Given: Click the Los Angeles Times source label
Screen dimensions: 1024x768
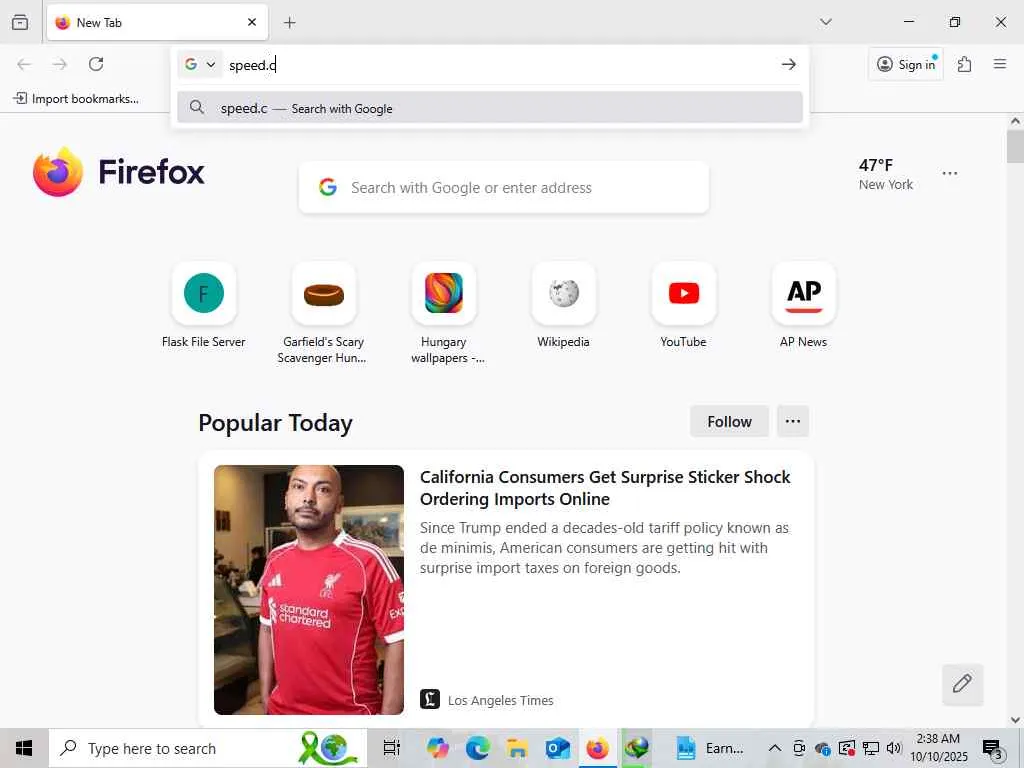Looking at the screenshot, I should pos(500,700).
